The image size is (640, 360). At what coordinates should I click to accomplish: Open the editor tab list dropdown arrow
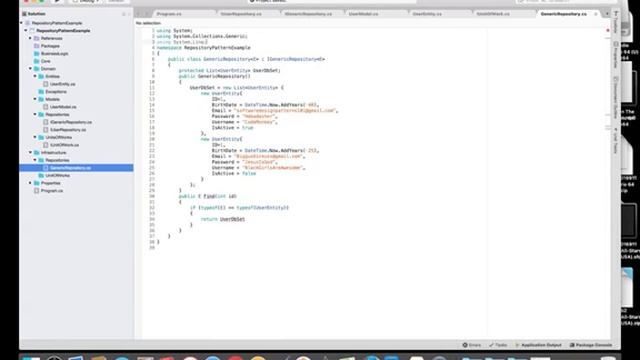coord(607,14)
